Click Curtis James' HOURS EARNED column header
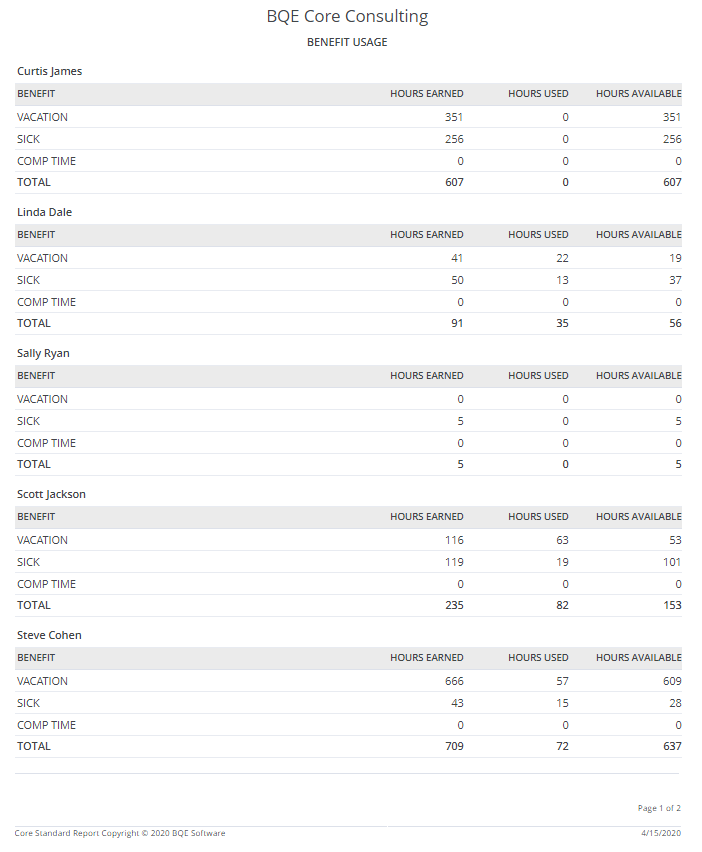Image resolution: width=702 pixels, height=852 pixels. (427, 93)
